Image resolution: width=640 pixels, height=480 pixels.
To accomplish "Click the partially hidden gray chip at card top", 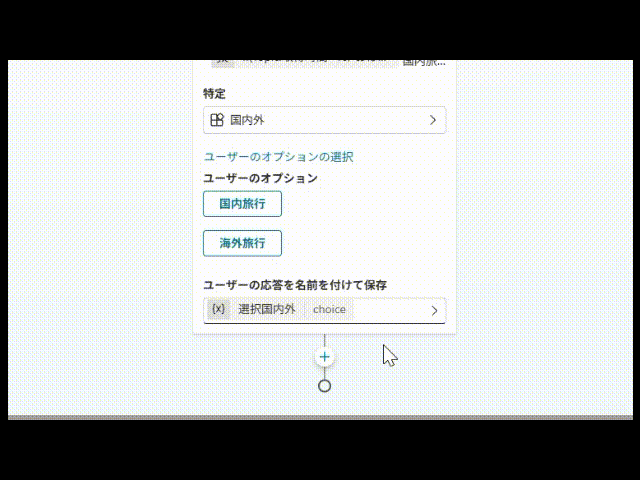I will tap(222, 63).
